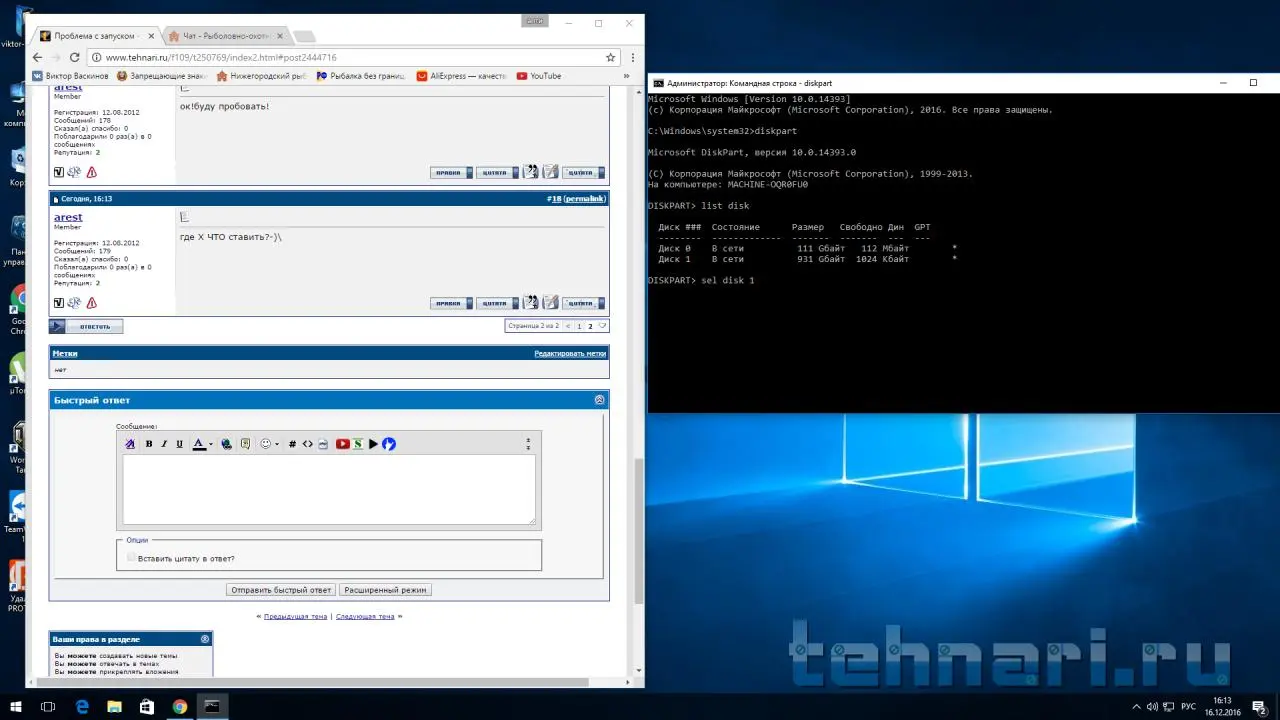Open 'Предыдущая тема' link
This screenshot has height=720, width=1280.
click(295, 617)
